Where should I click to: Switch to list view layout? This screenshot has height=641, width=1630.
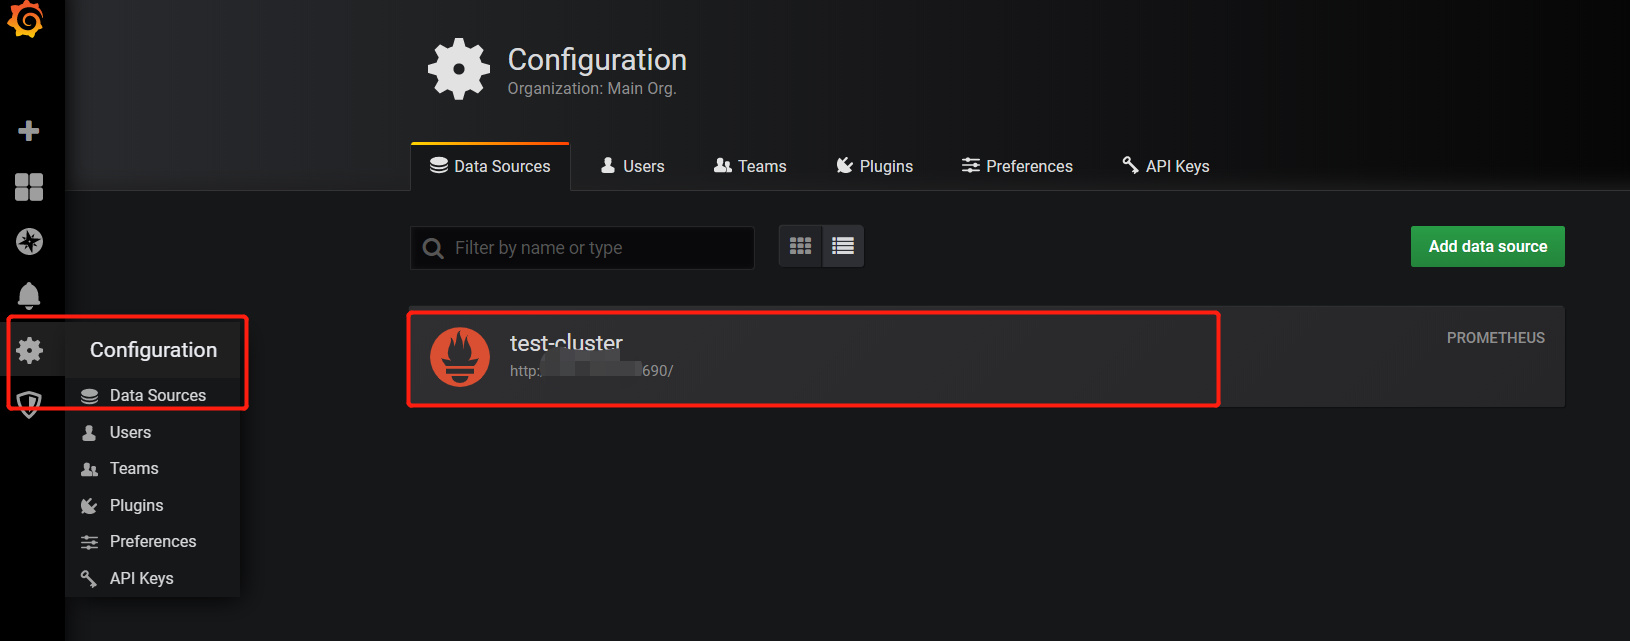(843, 246)
